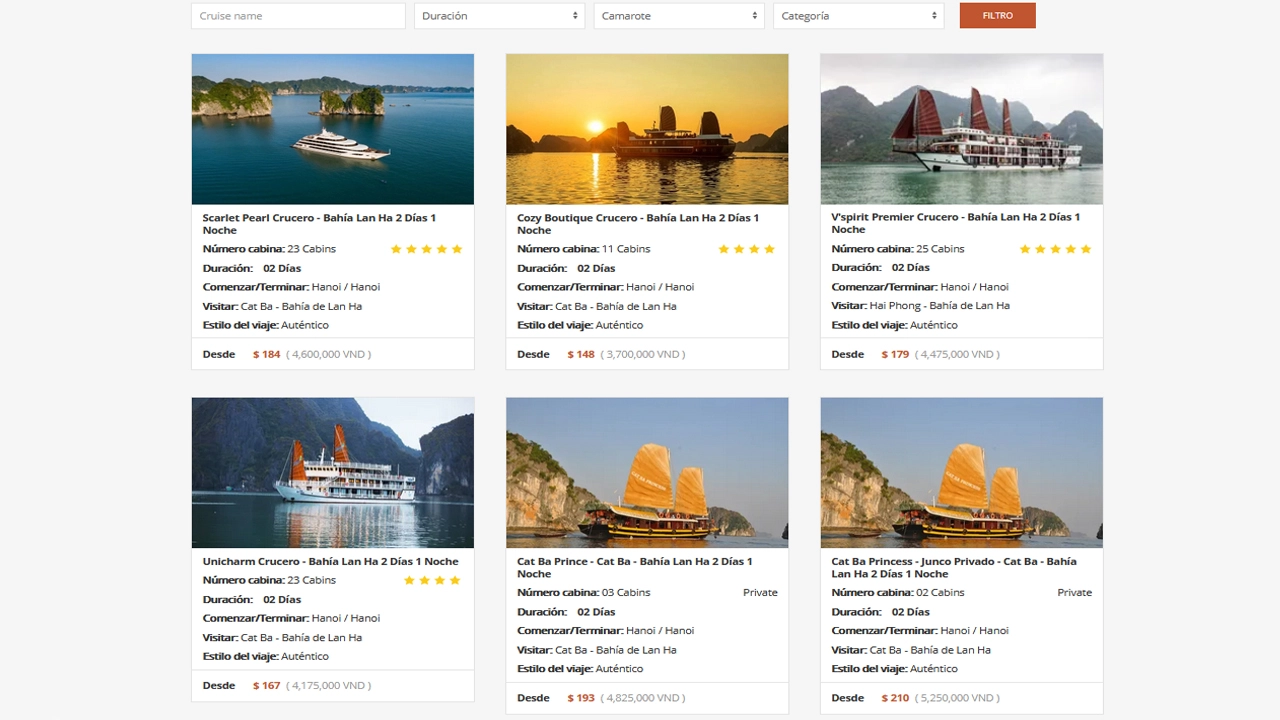Open the Scarlet Pearl cruise photo
This screenshot has width=1280, height=720.
(x=333, y=129)
